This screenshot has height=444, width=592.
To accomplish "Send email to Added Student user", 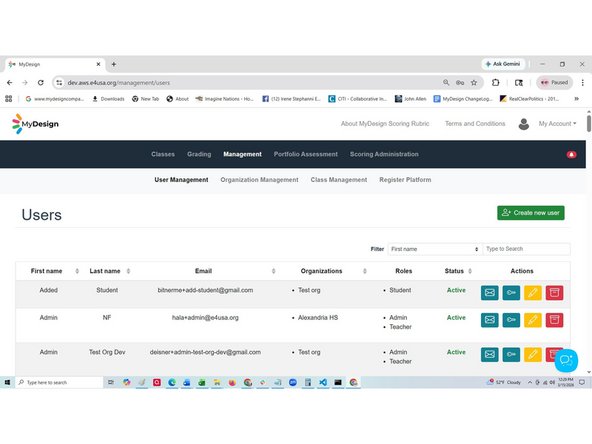I will click(490, 293).
